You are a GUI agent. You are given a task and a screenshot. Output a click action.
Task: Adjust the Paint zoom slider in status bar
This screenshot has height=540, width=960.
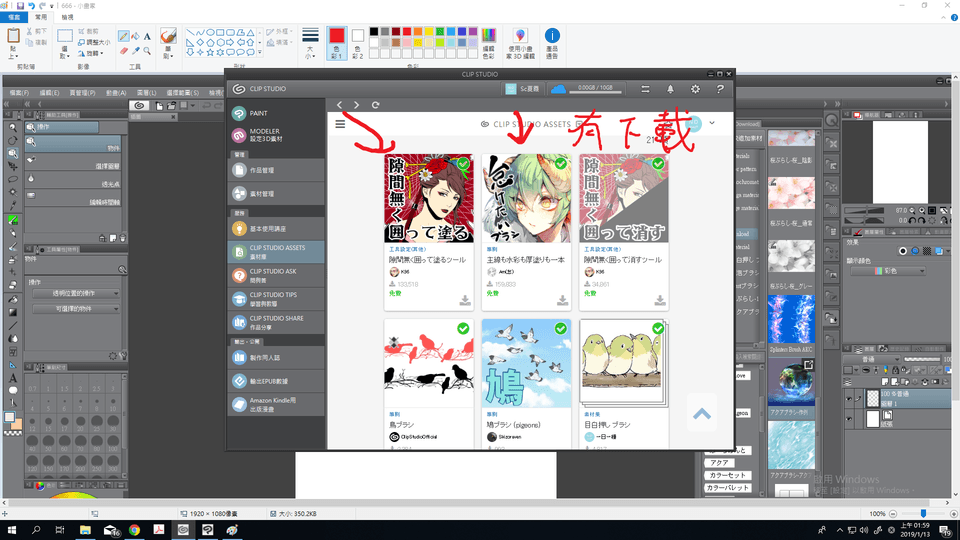(923, 514)
